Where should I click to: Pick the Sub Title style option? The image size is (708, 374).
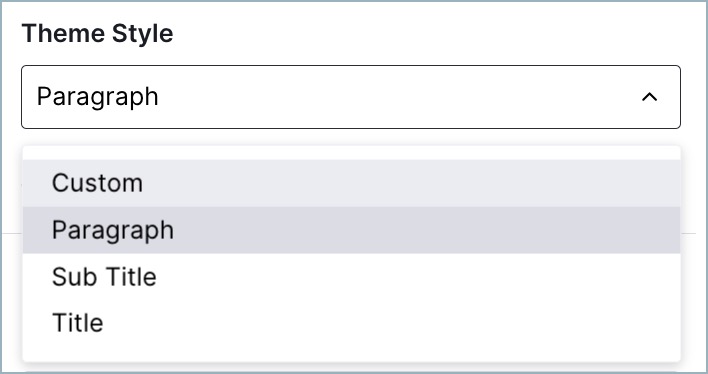click(351, 276)
